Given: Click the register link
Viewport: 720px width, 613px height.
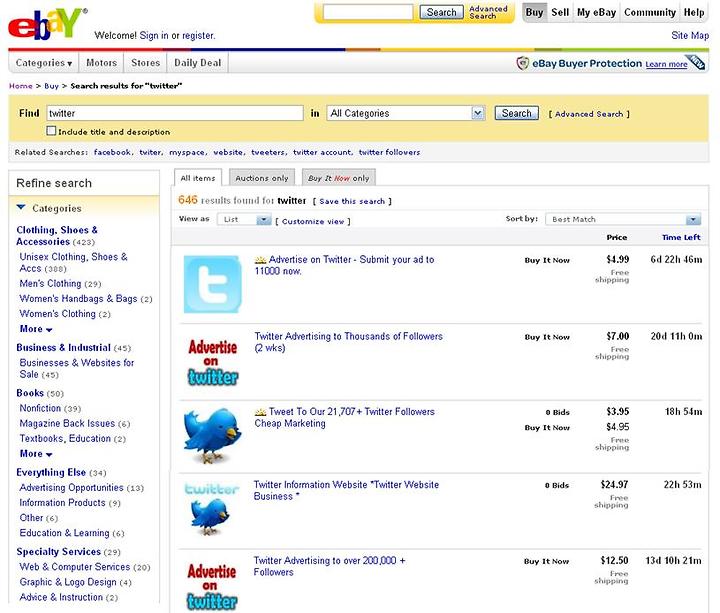Looking at the screenshot, I should tap(198, 35).
